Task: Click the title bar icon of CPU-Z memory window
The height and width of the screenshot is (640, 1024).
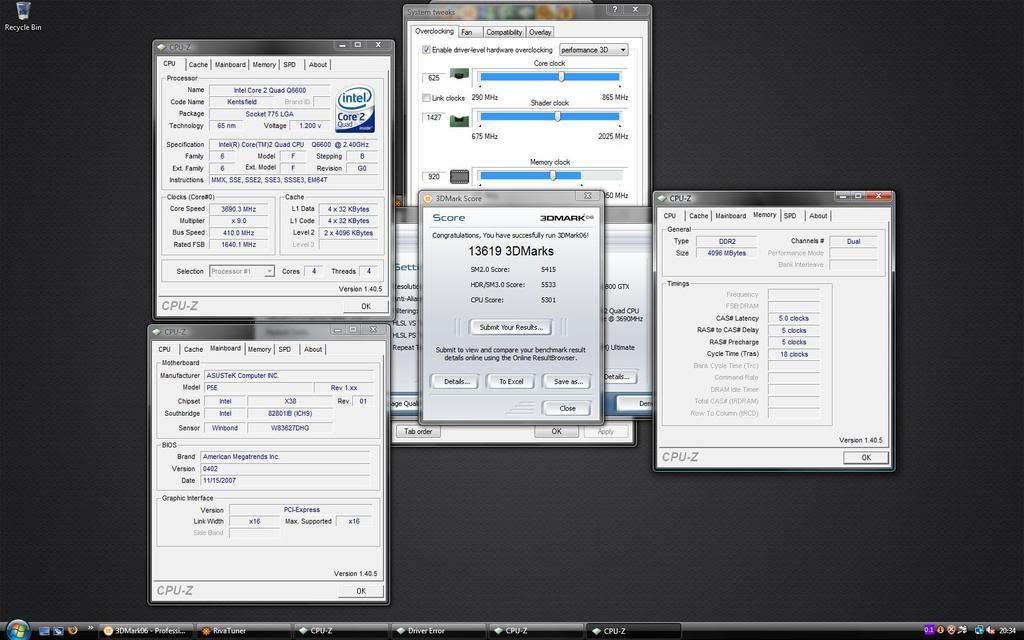Action: [662, 198]
